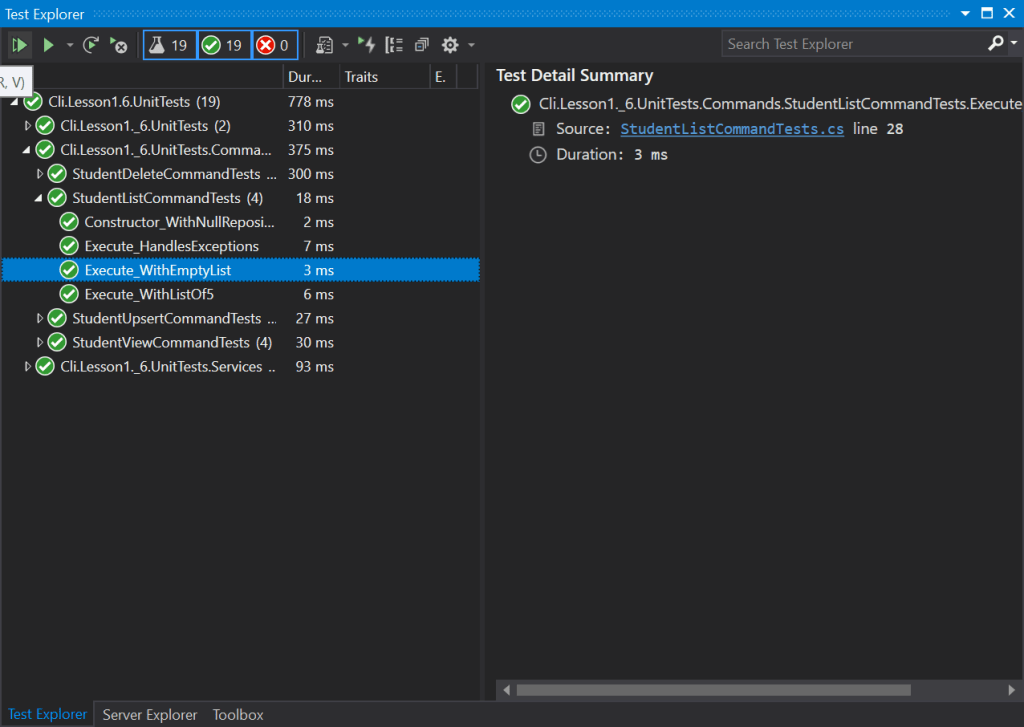The image size is (1024, 727).
Task: Click the green Run button
Action: 48,45
